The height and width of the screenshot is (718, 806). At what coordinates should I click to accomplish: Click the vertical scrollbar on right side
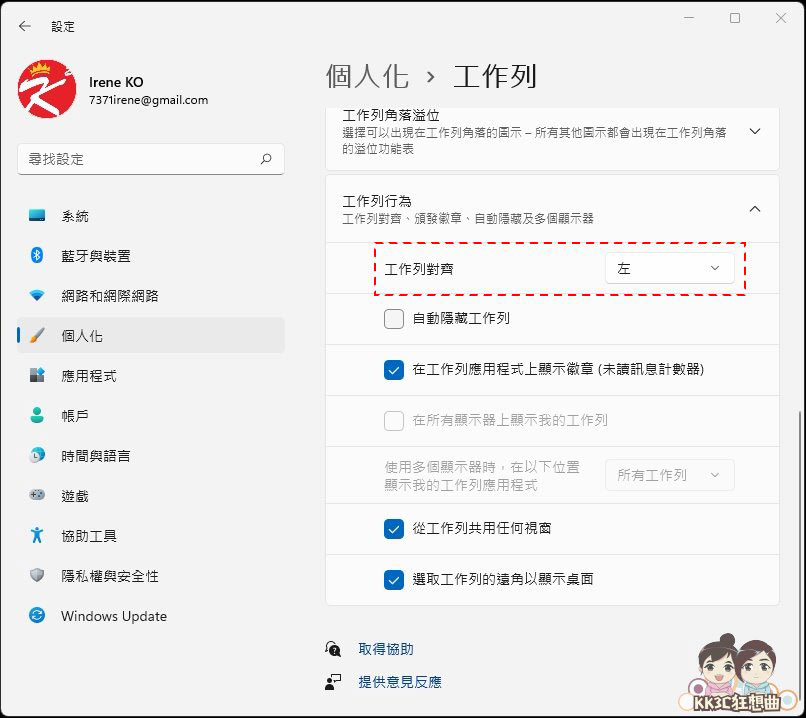798,500
